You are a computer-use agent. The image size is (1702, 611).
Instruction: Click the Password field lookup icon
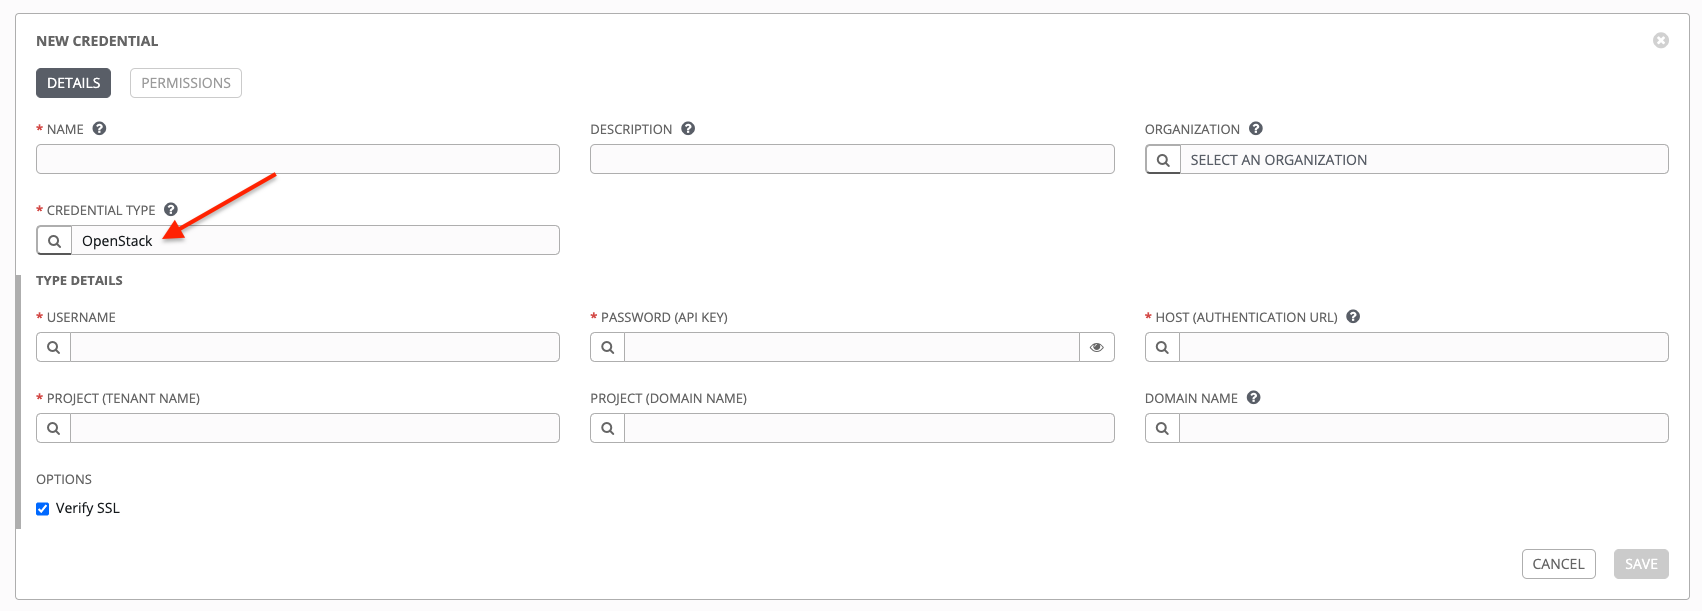(608, 347)
